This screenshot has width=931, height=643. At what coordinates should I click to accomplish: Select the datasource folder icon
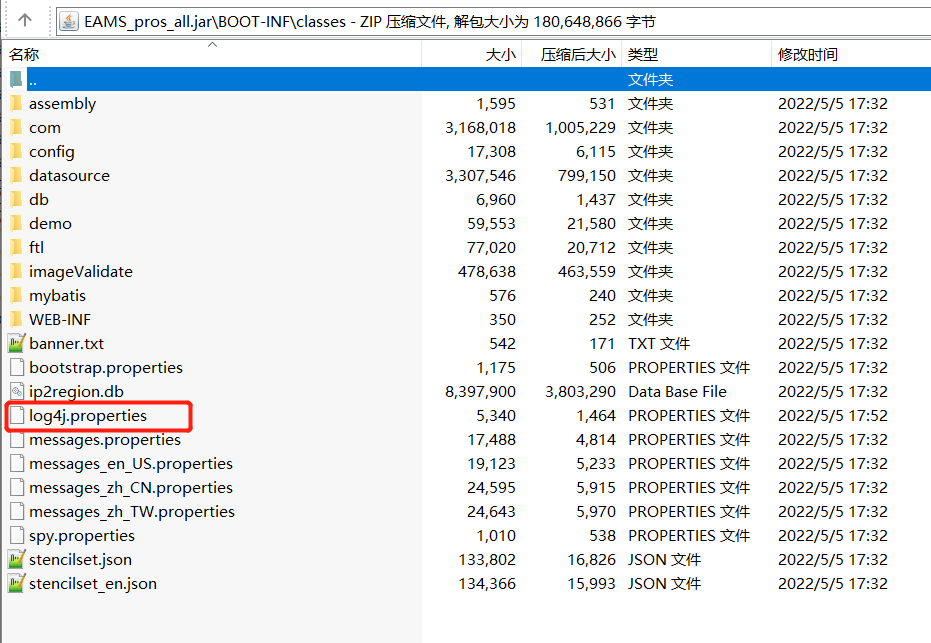click(x=16, y=176)
